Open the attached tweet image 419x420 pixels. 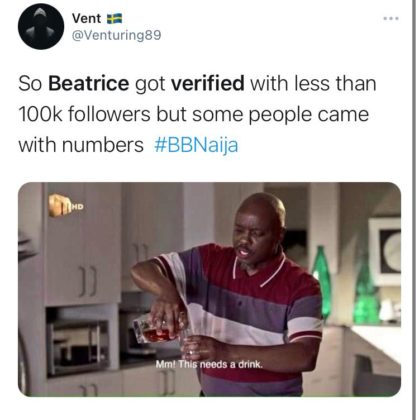pos(209,289)
